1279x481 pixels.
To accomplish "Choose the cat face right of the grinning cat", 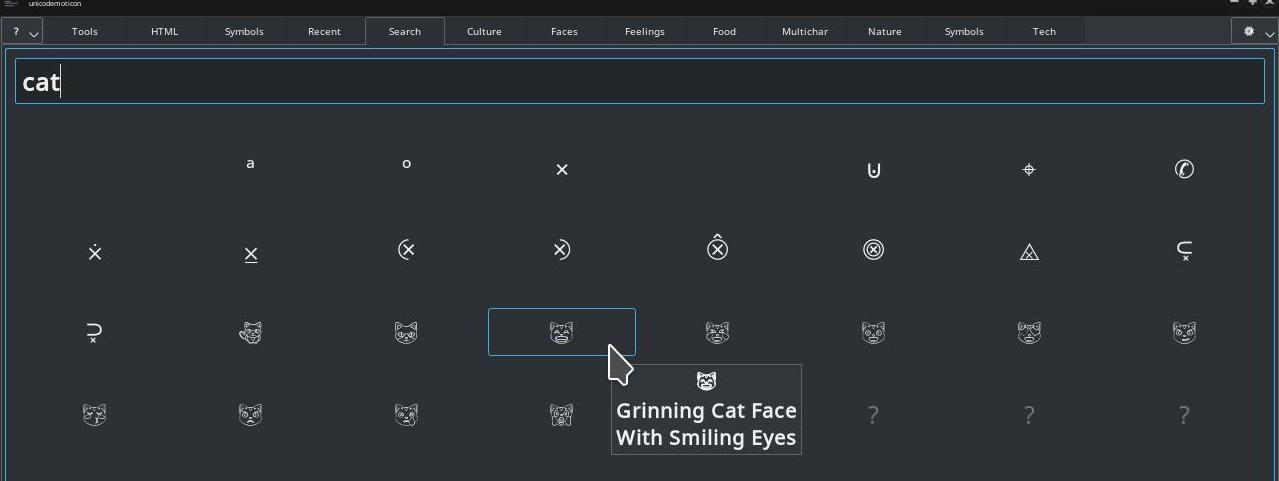I will point(717,332).
